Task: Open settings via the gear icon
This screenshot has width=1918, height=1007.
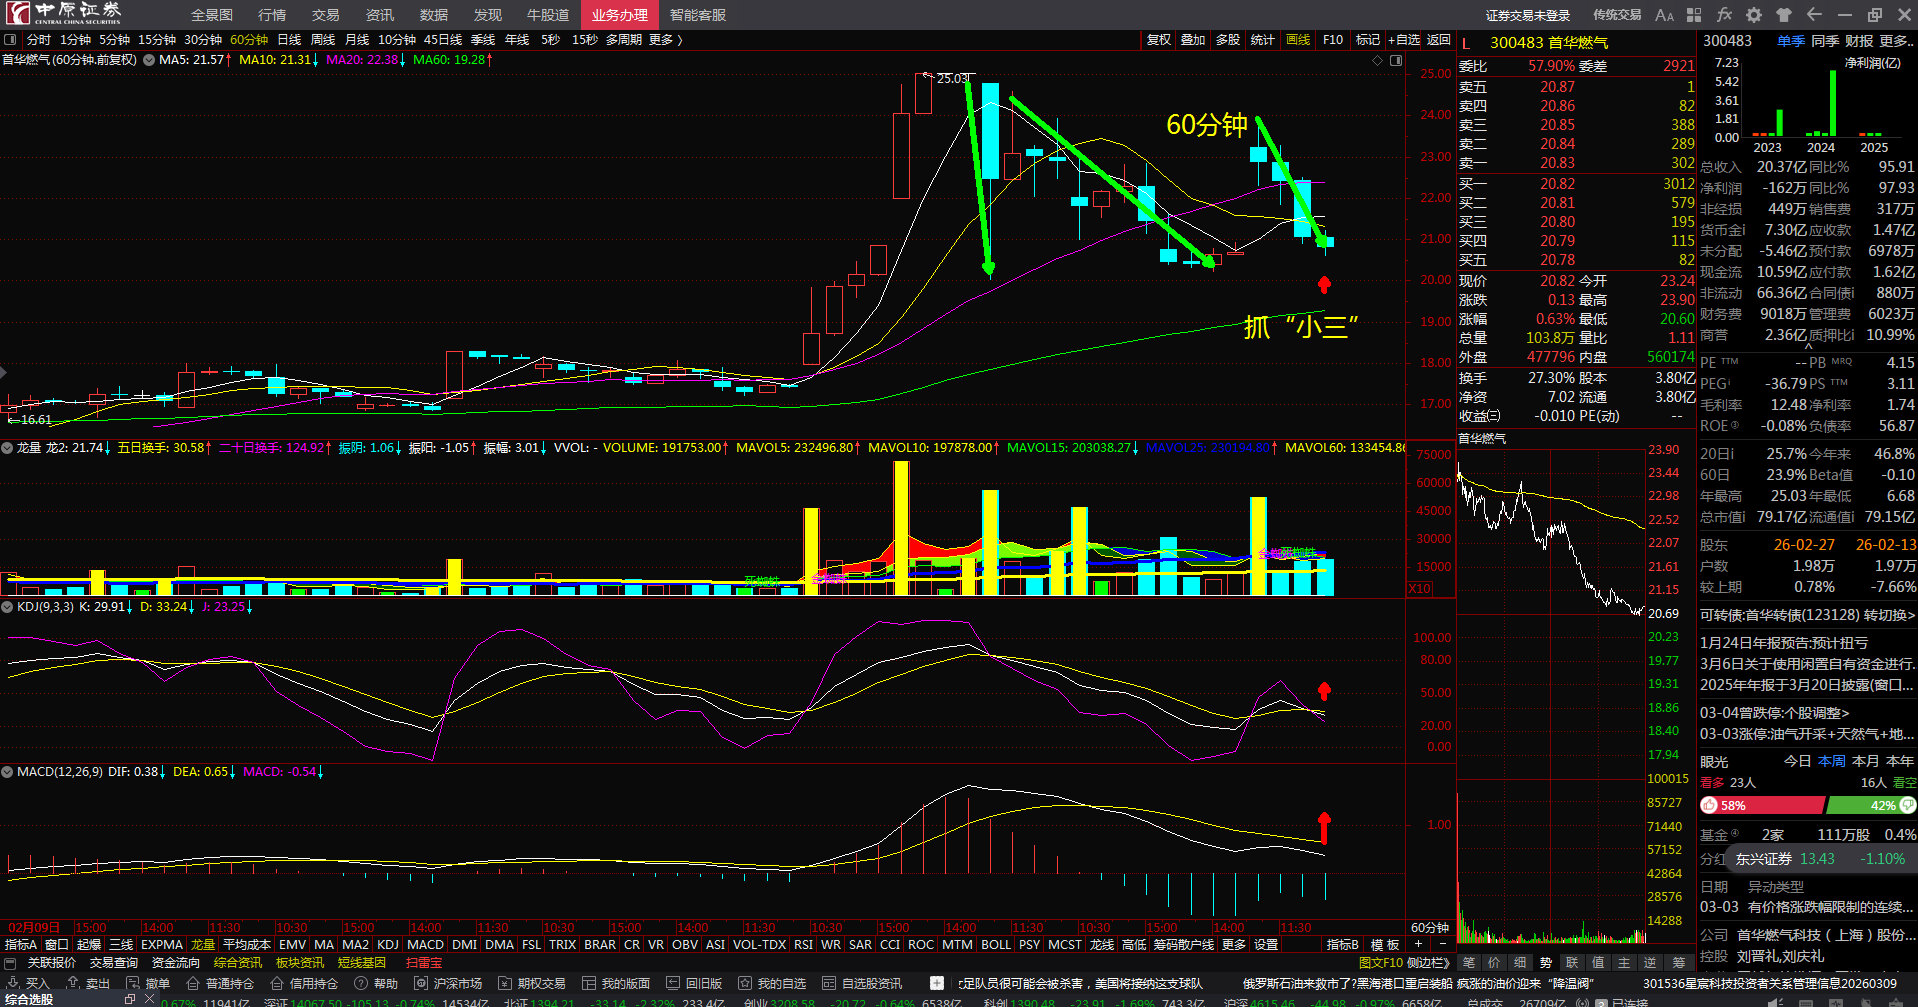Action: pos(1754,15)
